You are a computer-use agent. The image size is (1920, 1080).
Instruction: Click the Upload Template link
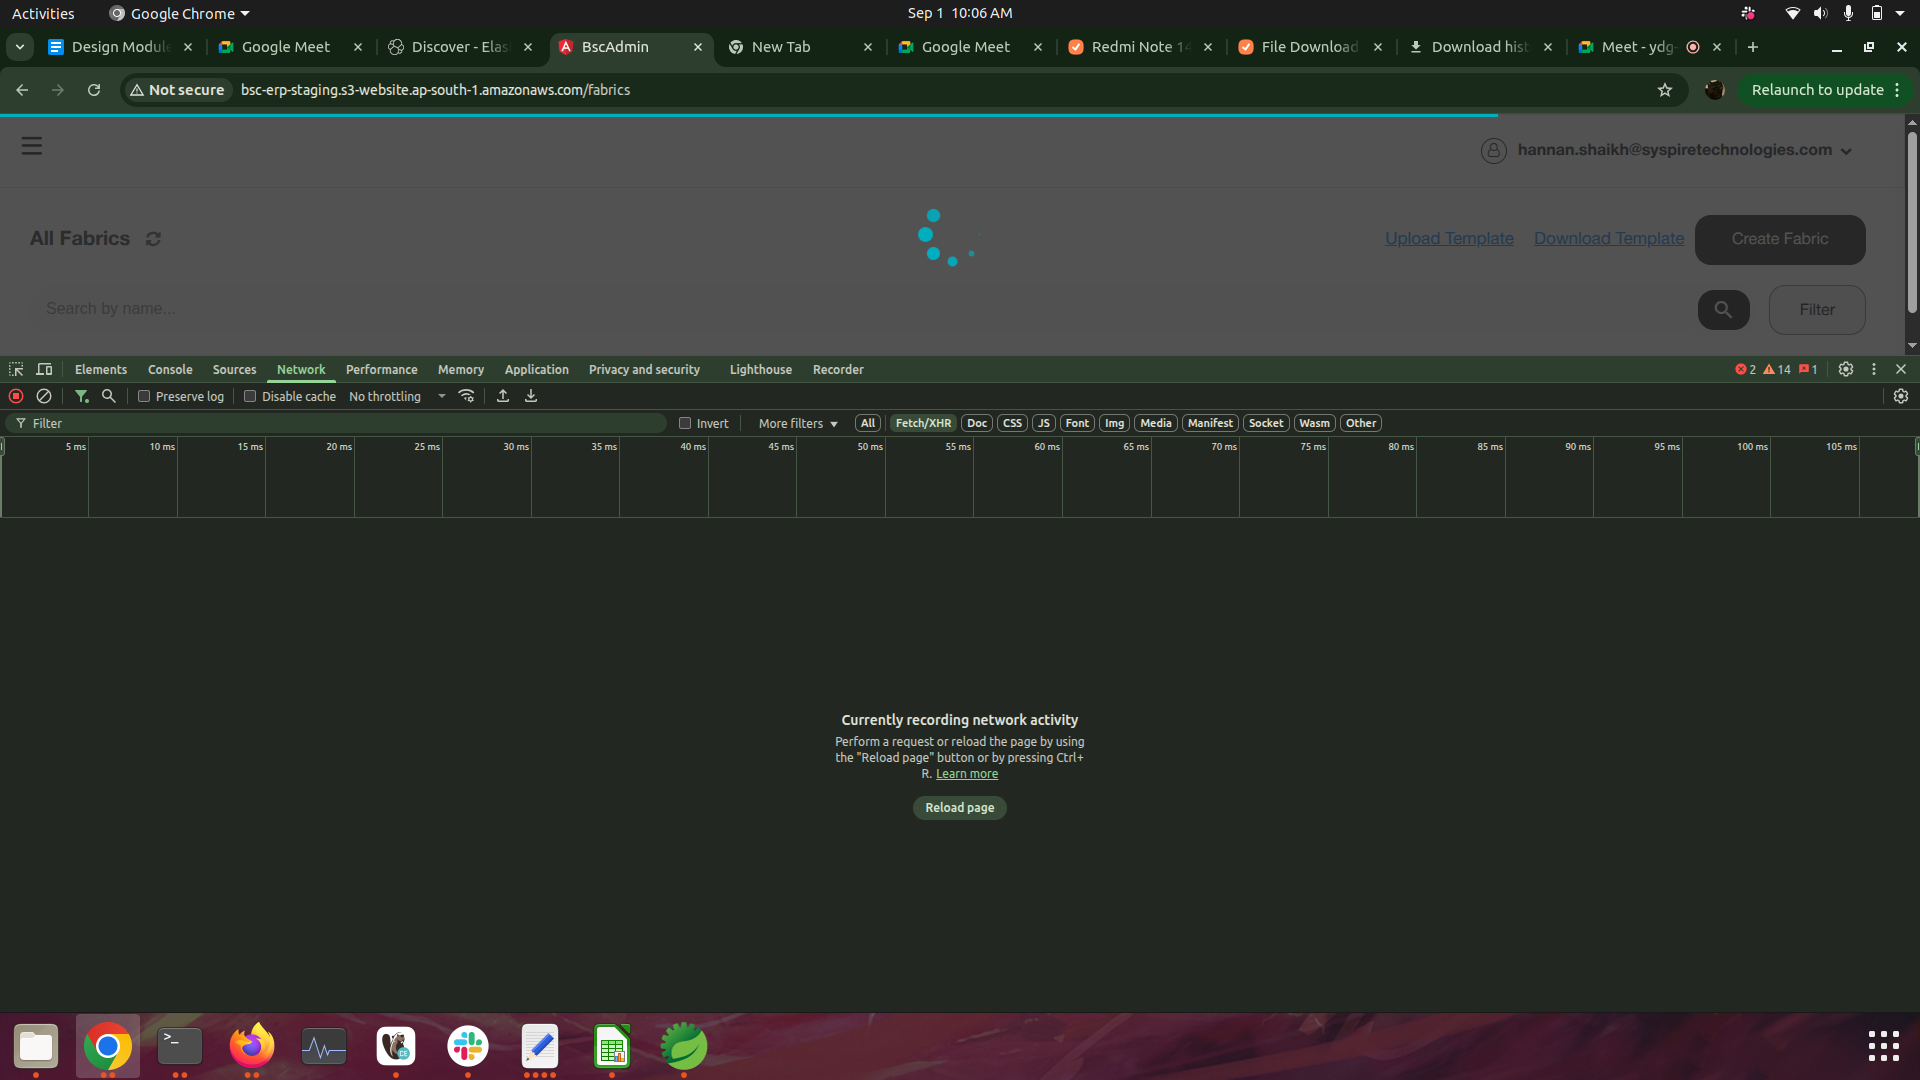point(1449,239)
